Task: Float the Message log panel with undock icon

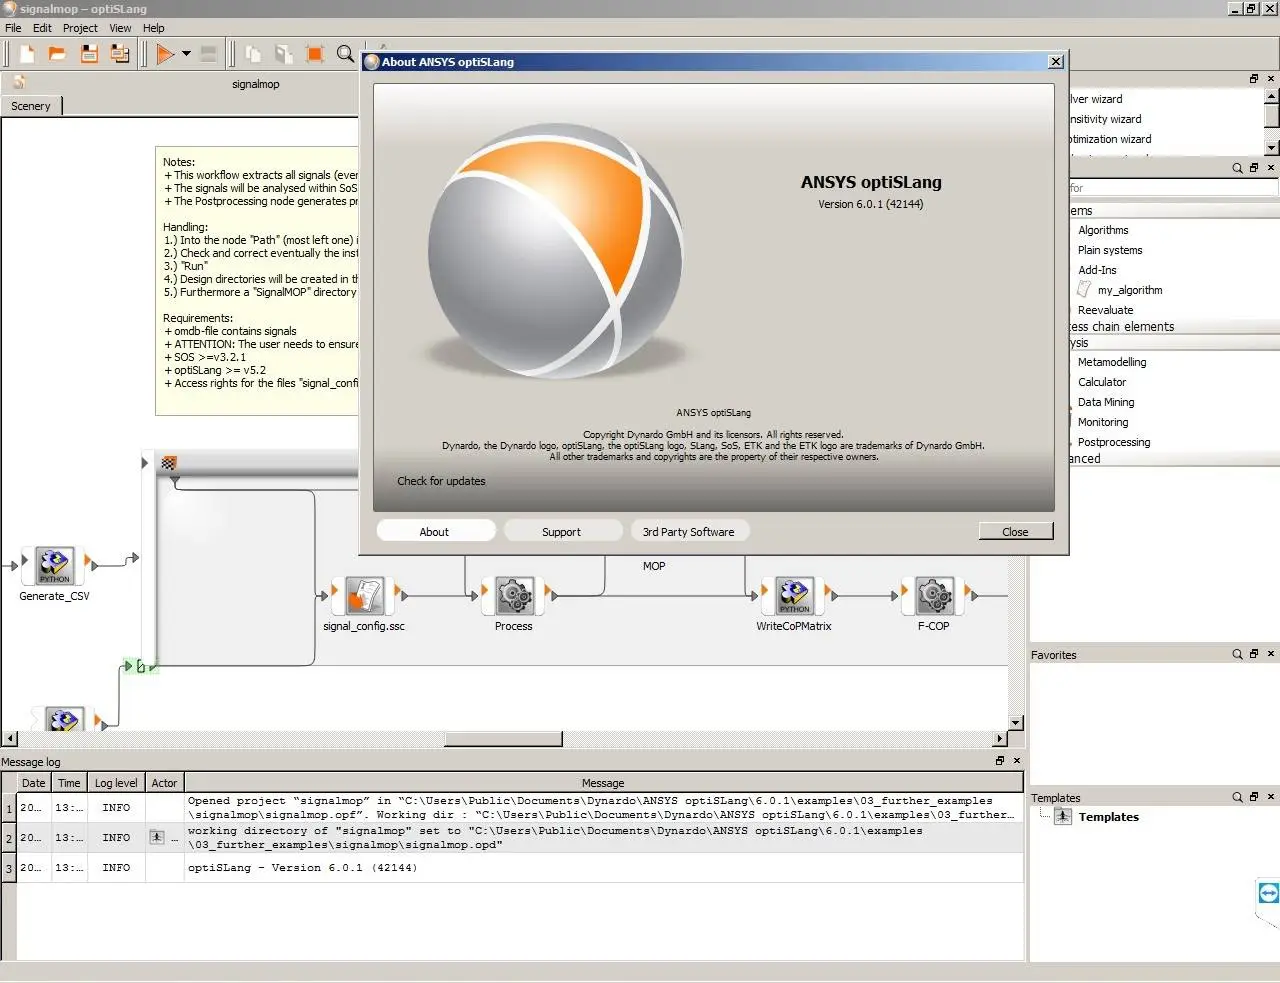Action: point(1000,761)
